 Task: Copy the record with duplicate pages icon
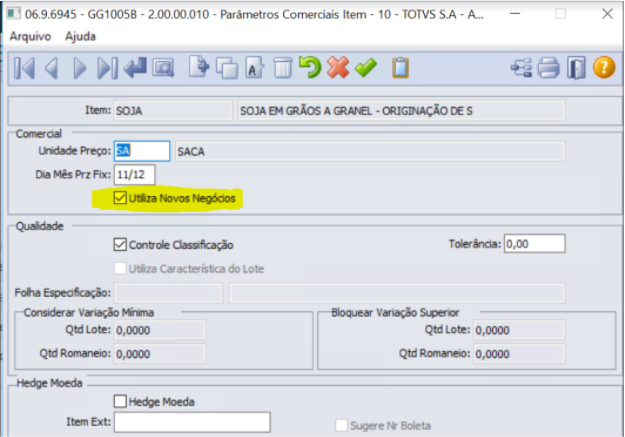pos(227,68)
